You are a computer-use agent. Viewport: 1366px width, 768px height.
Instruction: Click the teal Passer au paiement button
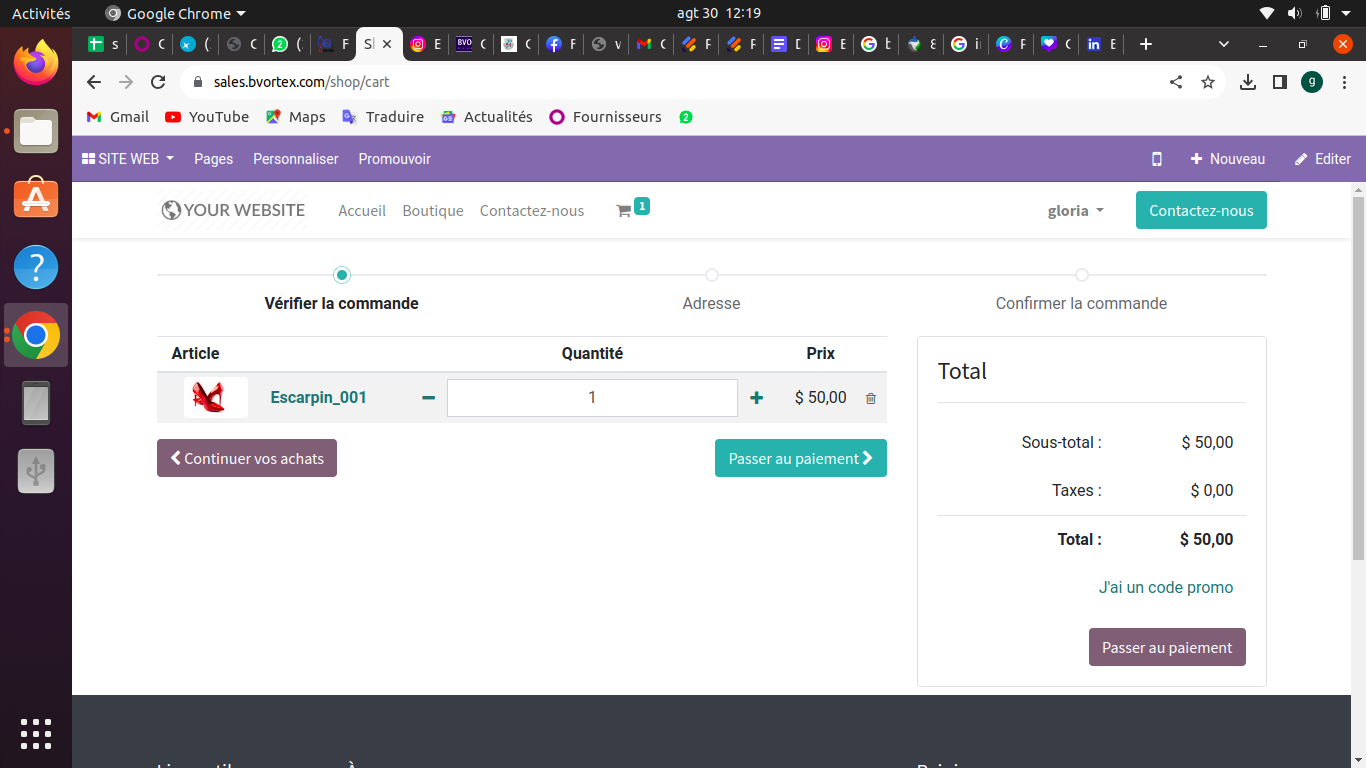800,458
